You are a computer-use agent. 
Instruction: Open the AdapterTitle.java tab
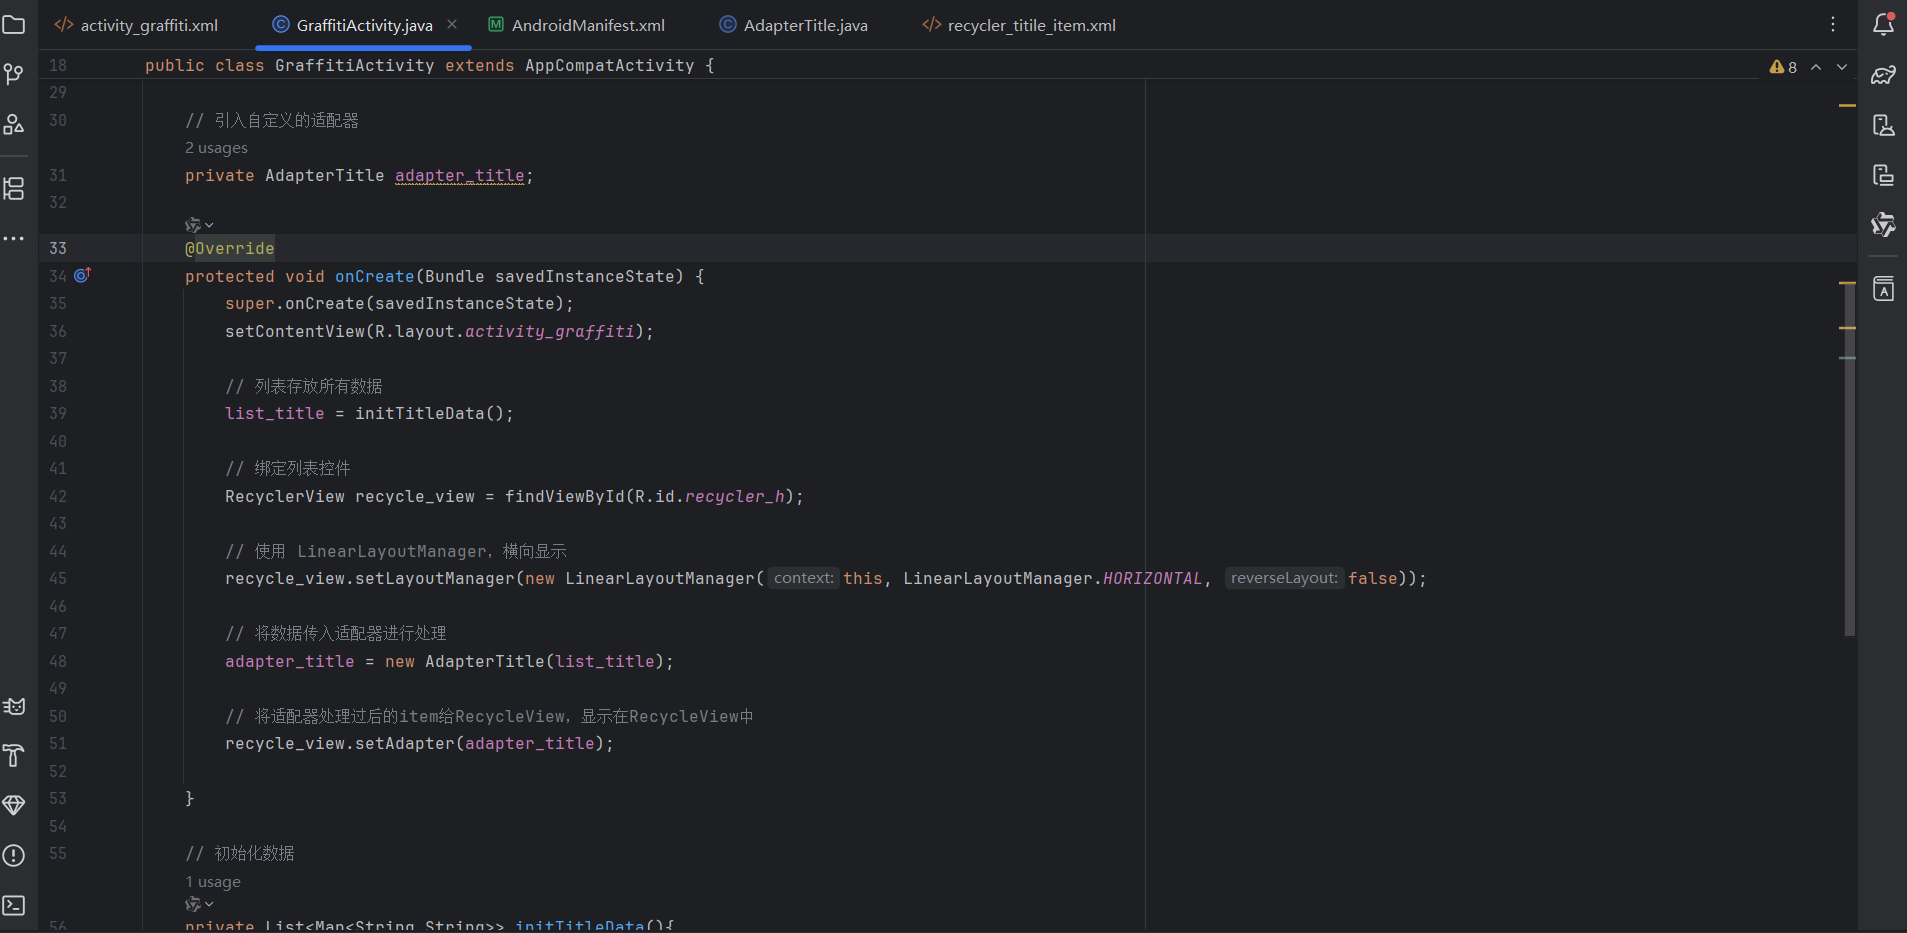tap(794, 25)
